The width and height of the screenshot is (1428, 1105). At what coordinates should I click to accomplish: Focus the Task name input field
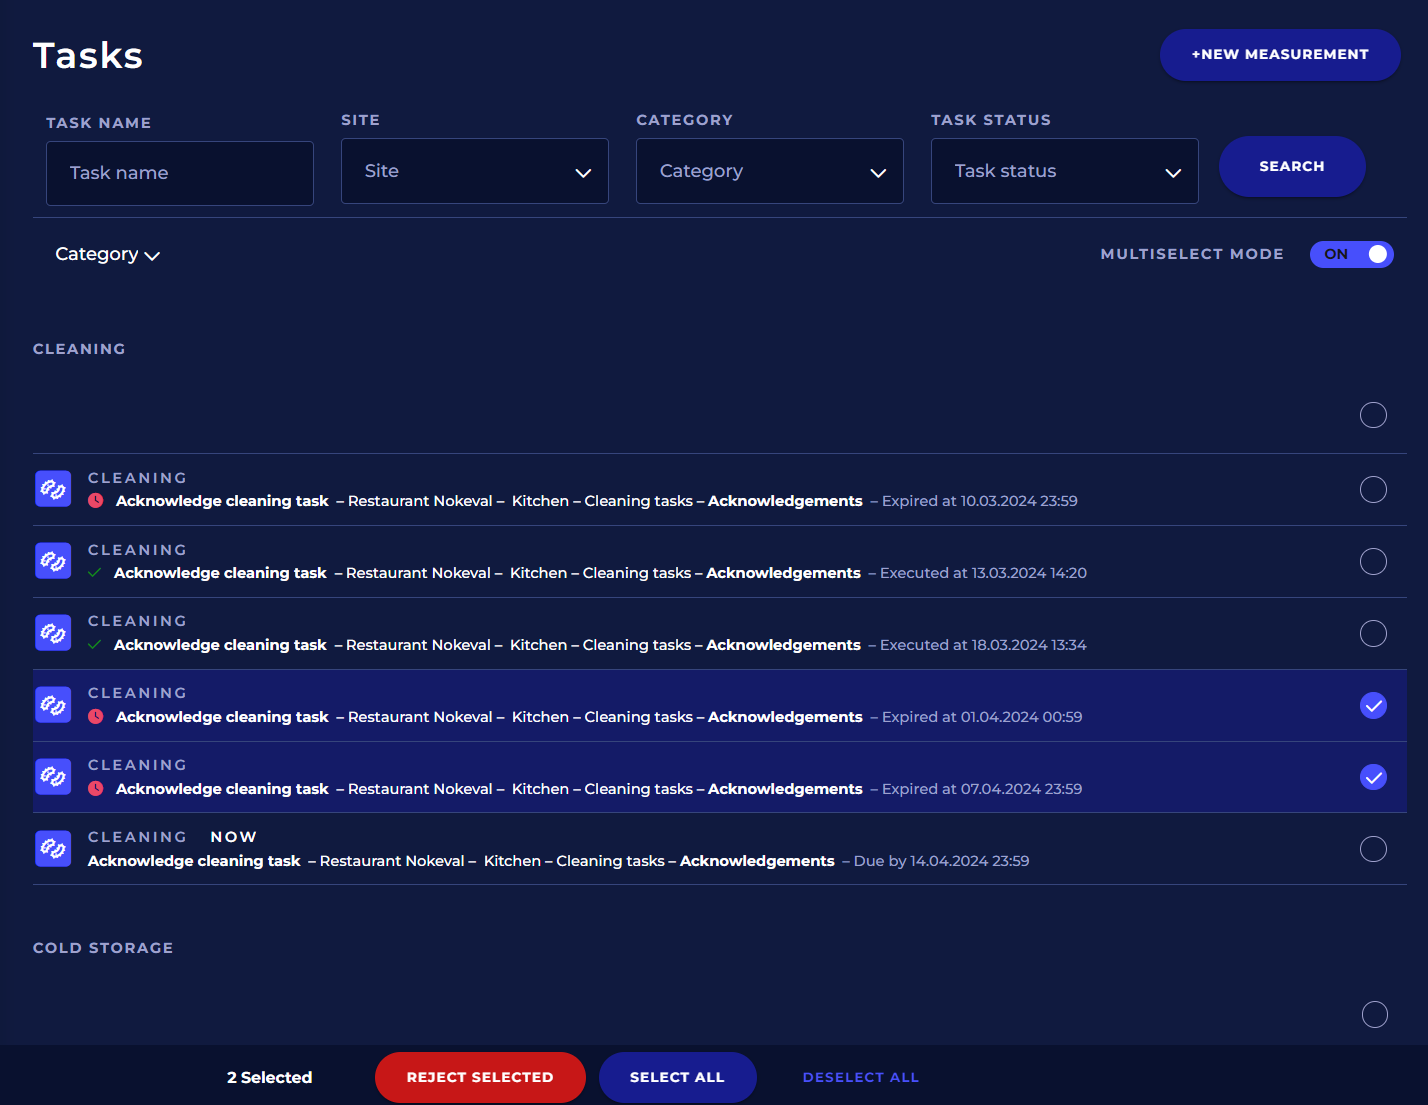(x=180, y=173)
